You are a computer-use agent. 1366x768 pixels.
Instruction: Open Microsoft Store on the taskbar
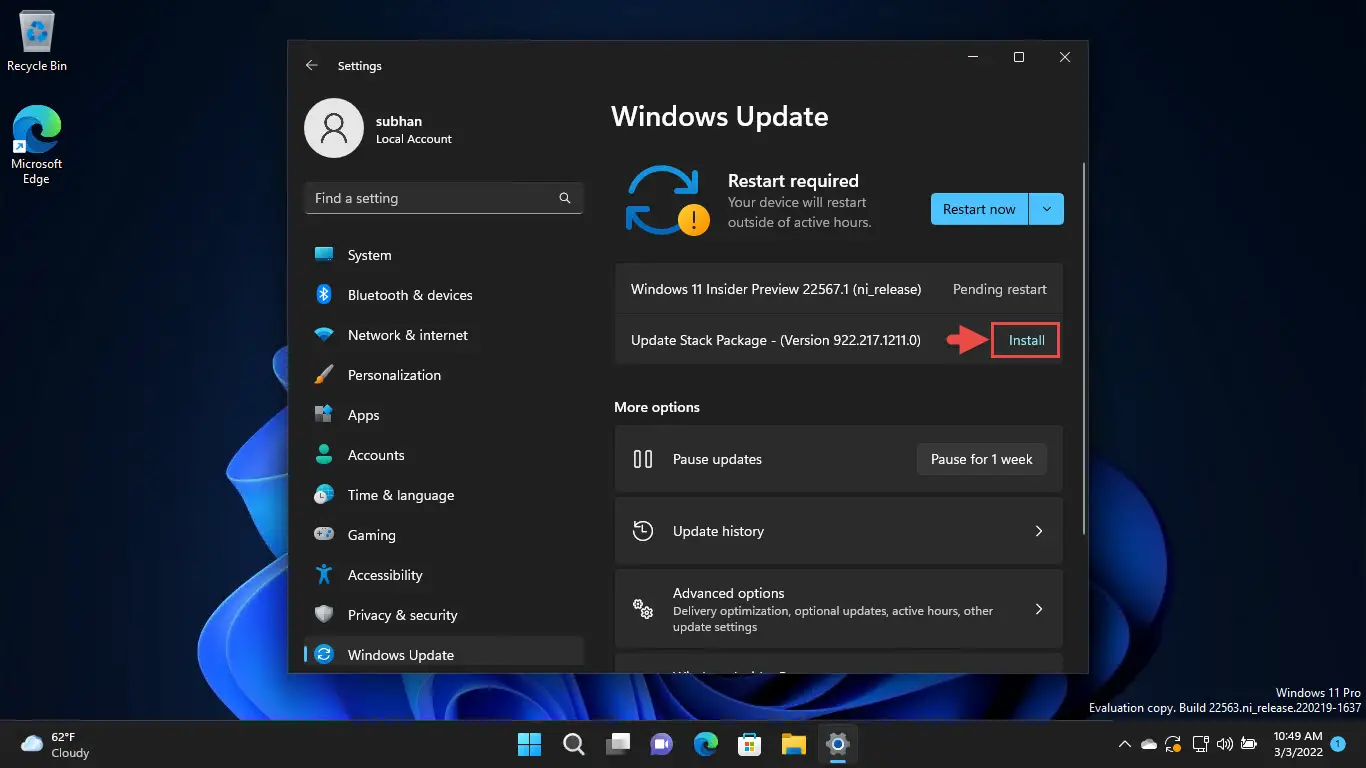point(750,744)
